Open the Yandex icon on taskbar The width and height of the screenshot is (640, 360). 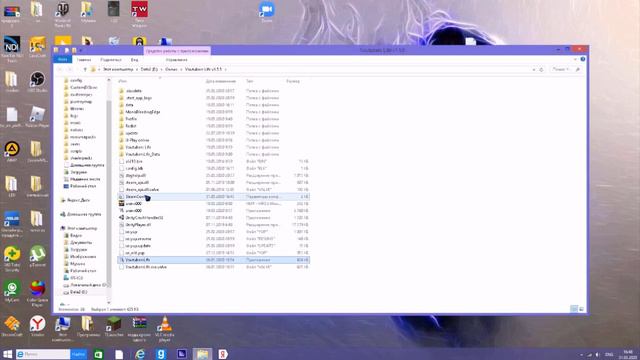click(x=223, y=354)
